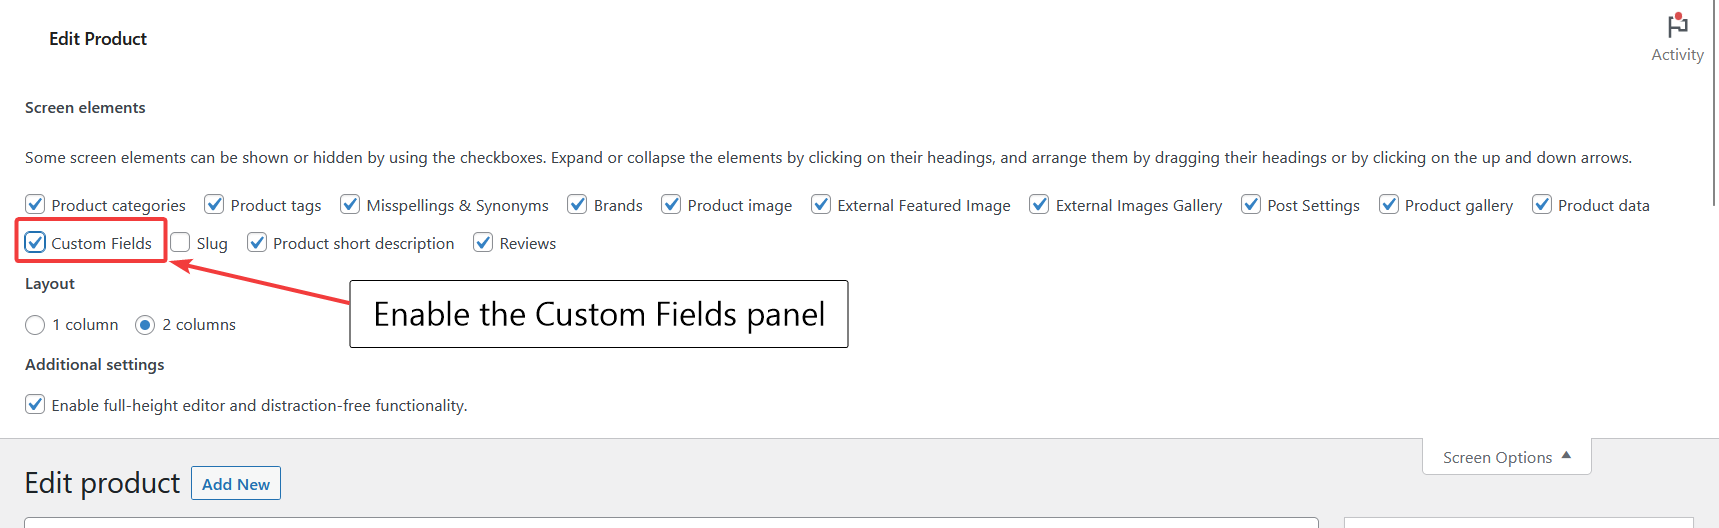Uncheck External Images Gallery
1719x528 pixels.
(1039, 204)
